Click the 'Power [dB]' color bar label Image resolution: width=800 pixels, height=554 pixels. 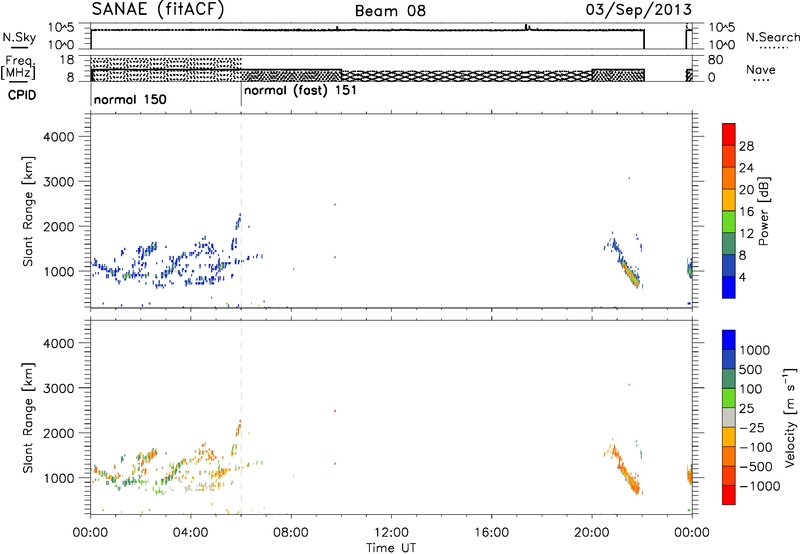764,211
